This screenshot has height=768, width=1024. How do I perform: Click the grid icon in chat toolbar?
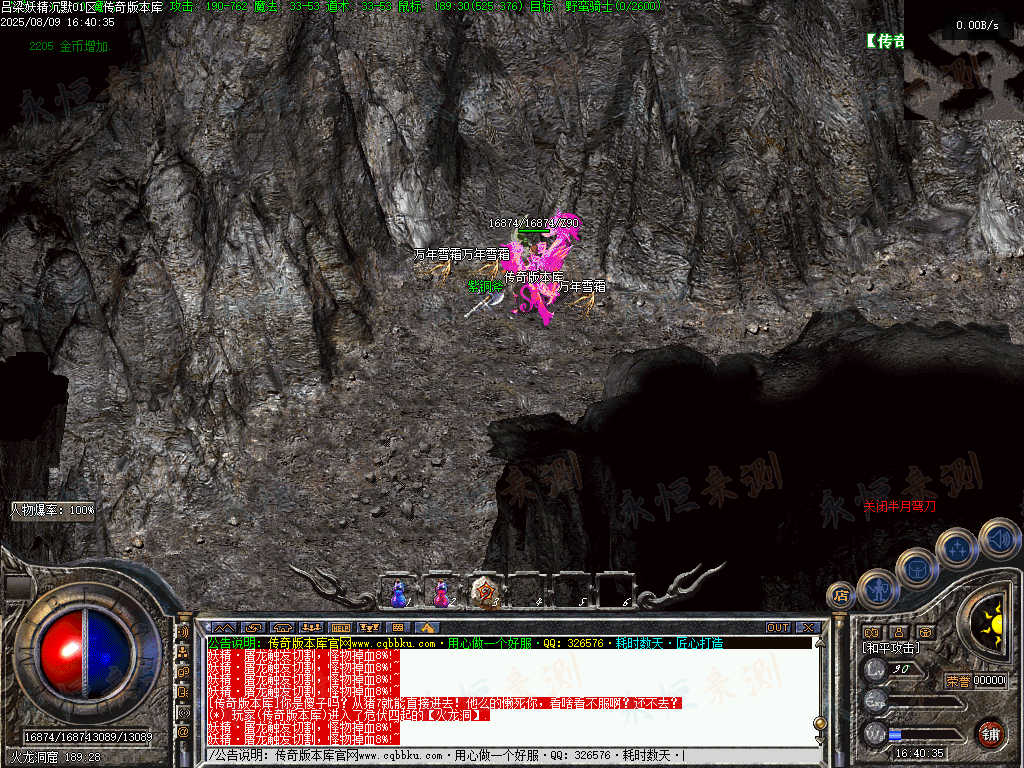398,628
